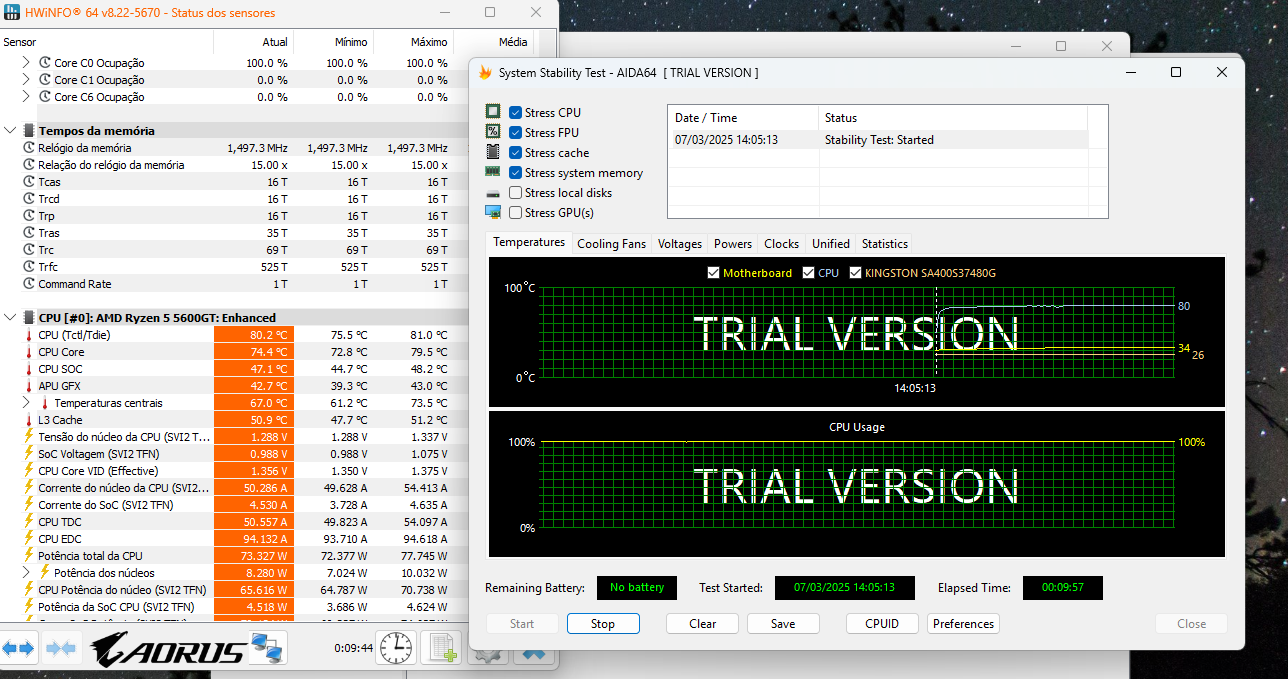
Task: Toggle CPU checkbox in temperature graph legend
Action: 808,273
